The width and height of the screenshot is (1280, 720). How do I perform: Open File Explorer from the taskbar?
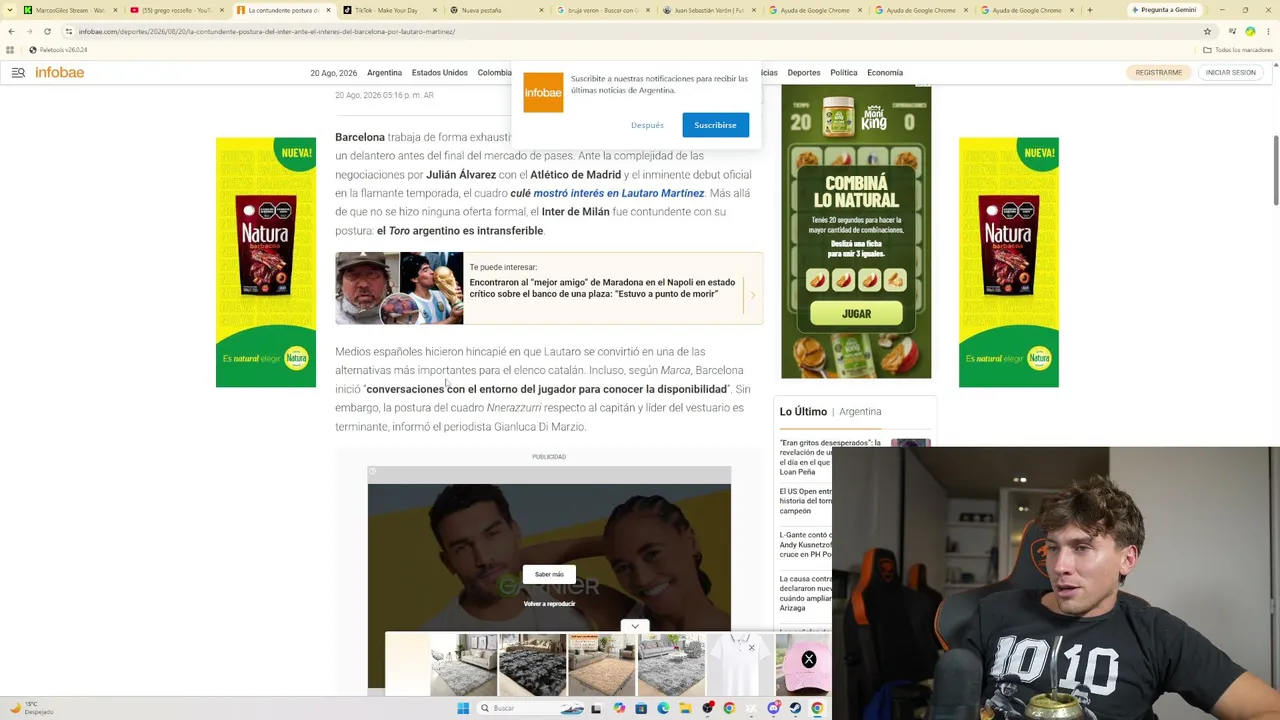pos(685,708)
